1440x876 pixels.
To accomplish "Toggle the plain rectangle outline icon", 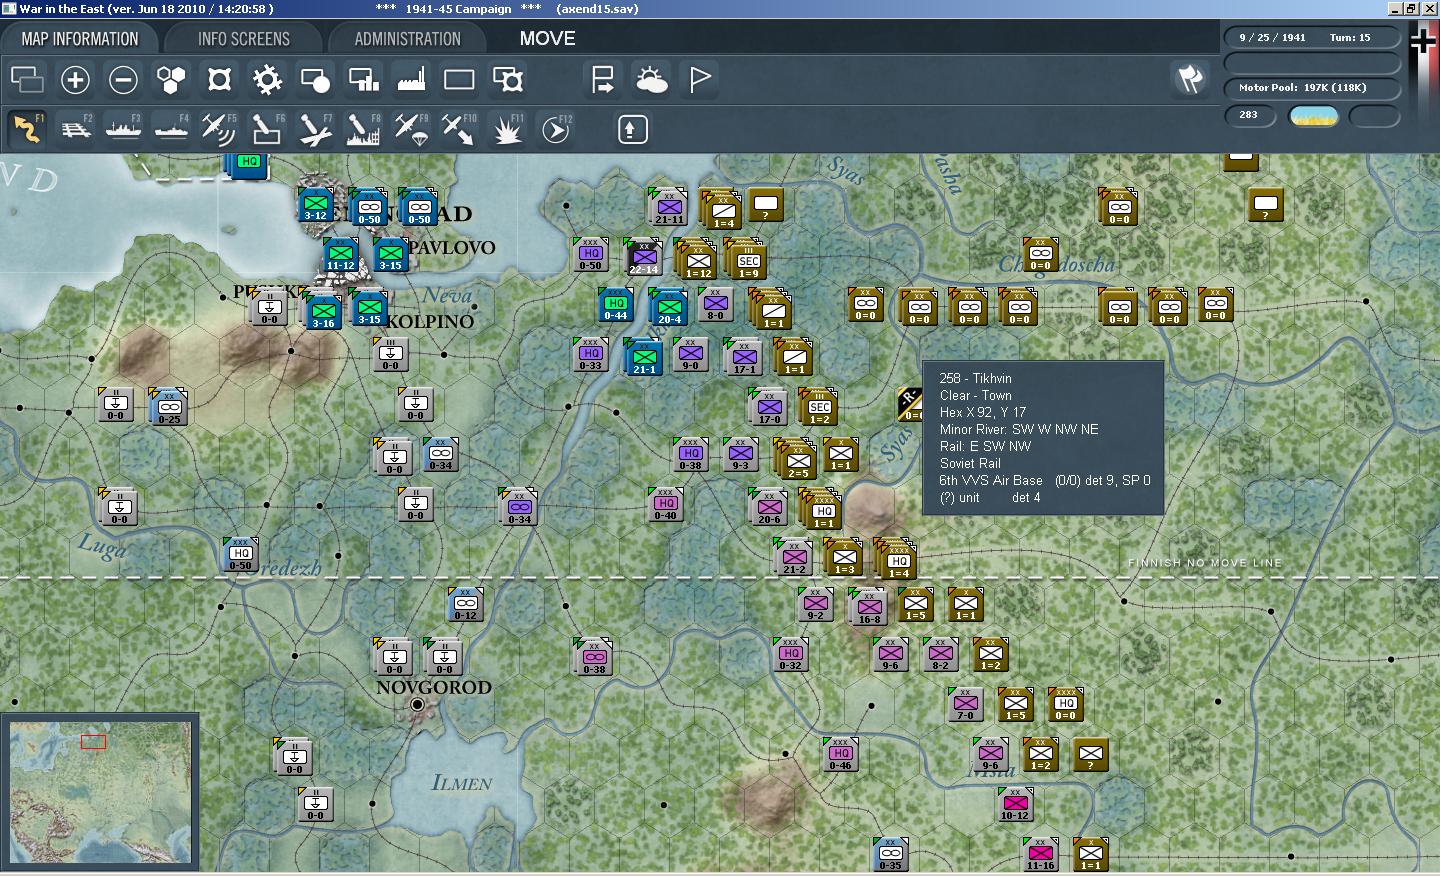I will pos(459,79).
